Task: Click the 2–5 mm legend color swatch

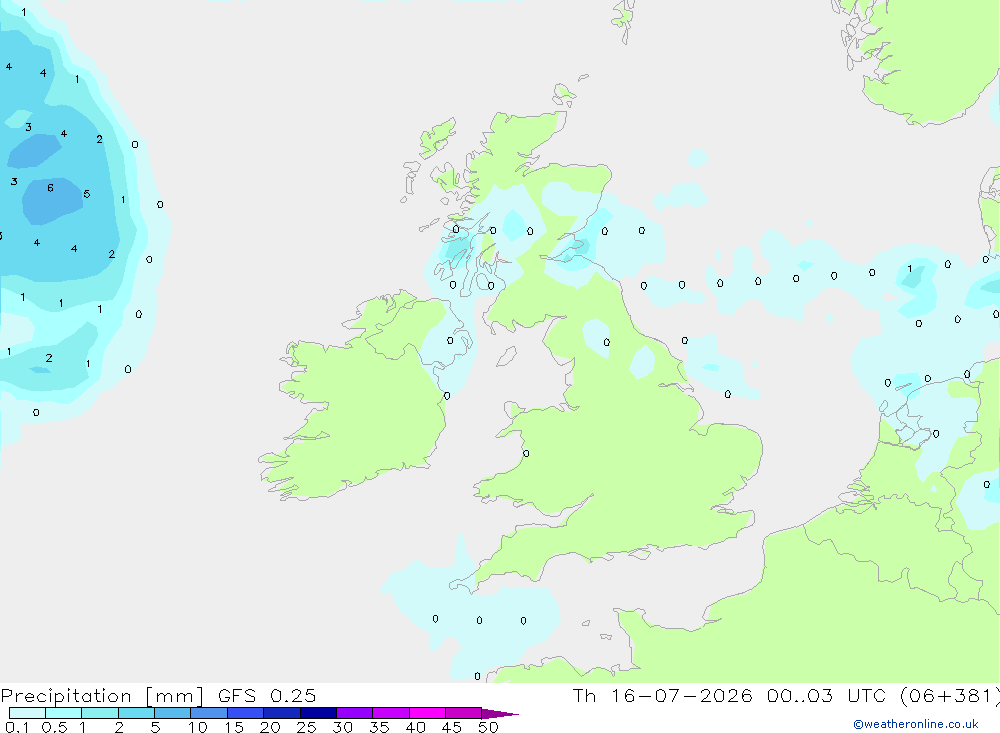Action: click(x=136, y=713)
